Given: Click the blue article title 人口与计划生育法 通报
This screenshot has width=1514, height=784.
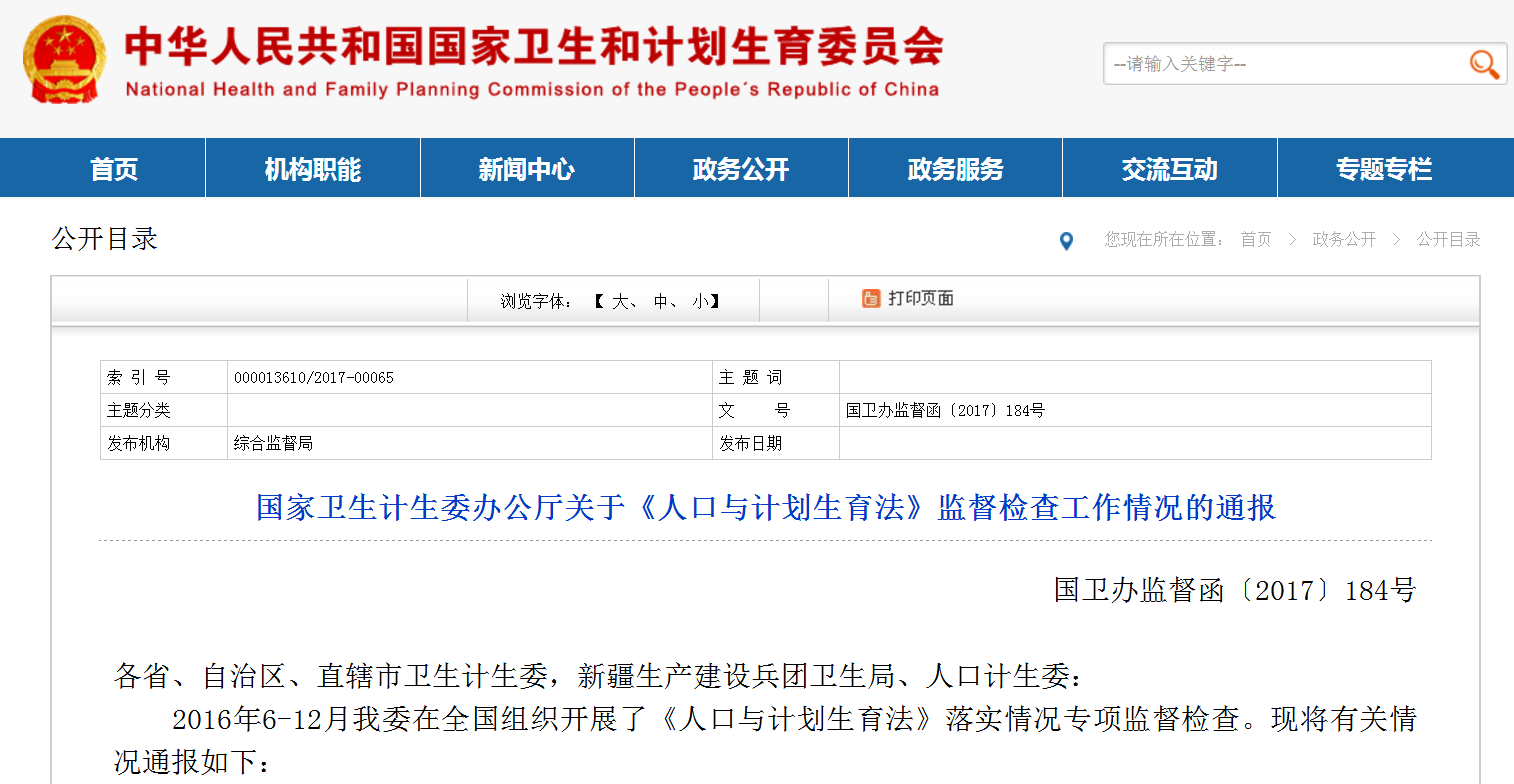Looking at the screenshot, I should (766, 507).
